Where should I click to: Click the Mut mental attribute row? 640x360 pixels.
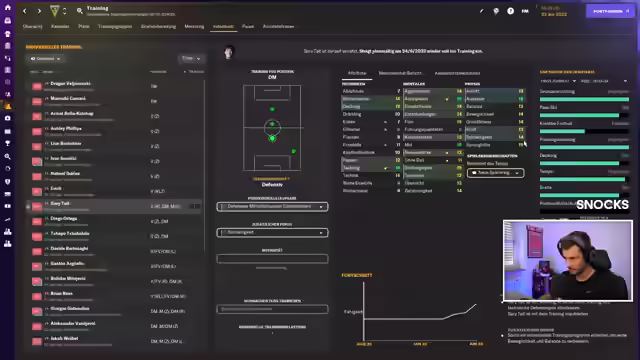click(x=433, y=145)
